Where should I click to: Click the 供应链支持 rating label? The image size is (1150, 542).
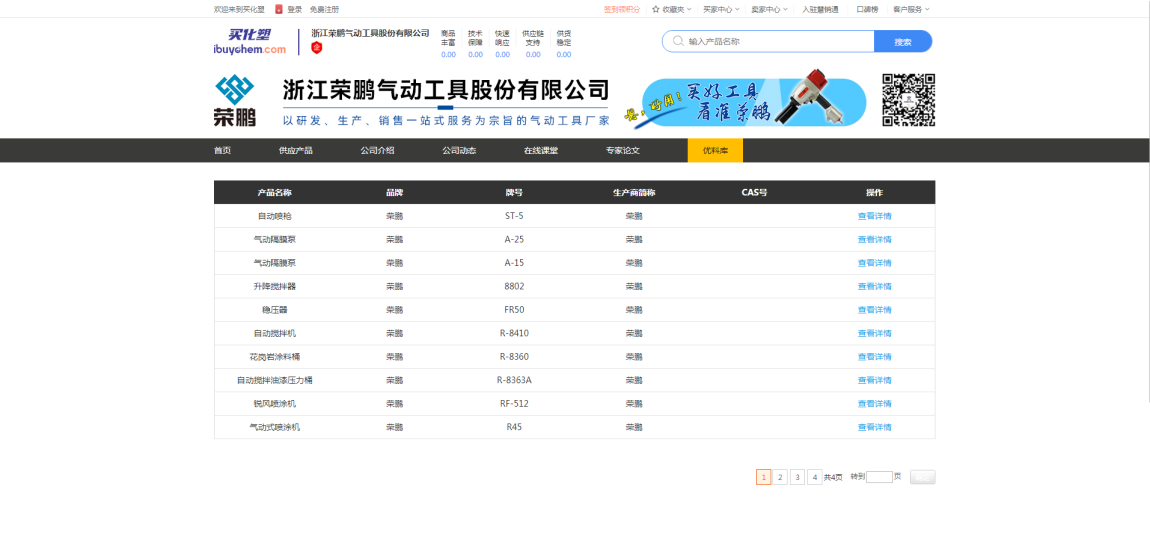point(533,38)
